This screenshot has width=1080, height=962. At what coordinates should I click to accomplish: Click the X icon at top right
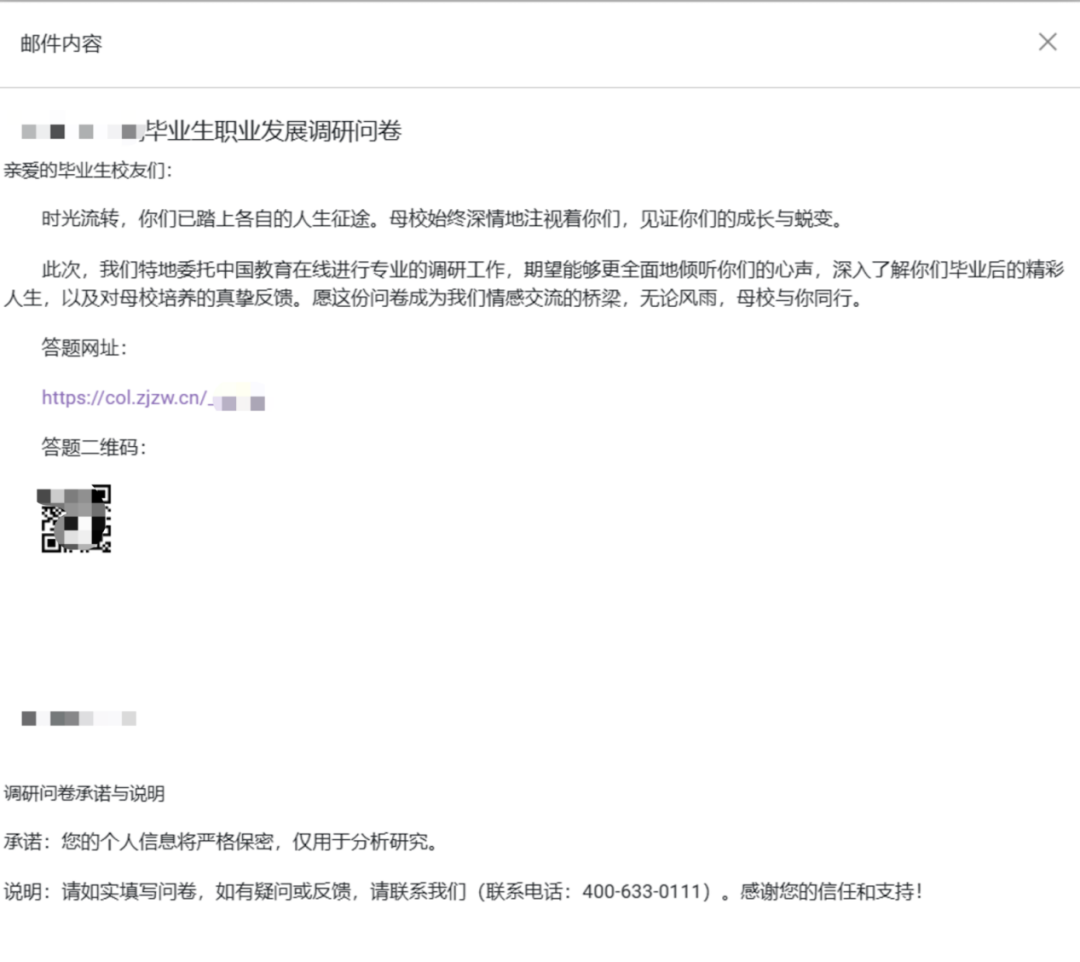click(x=1047, y=42)
